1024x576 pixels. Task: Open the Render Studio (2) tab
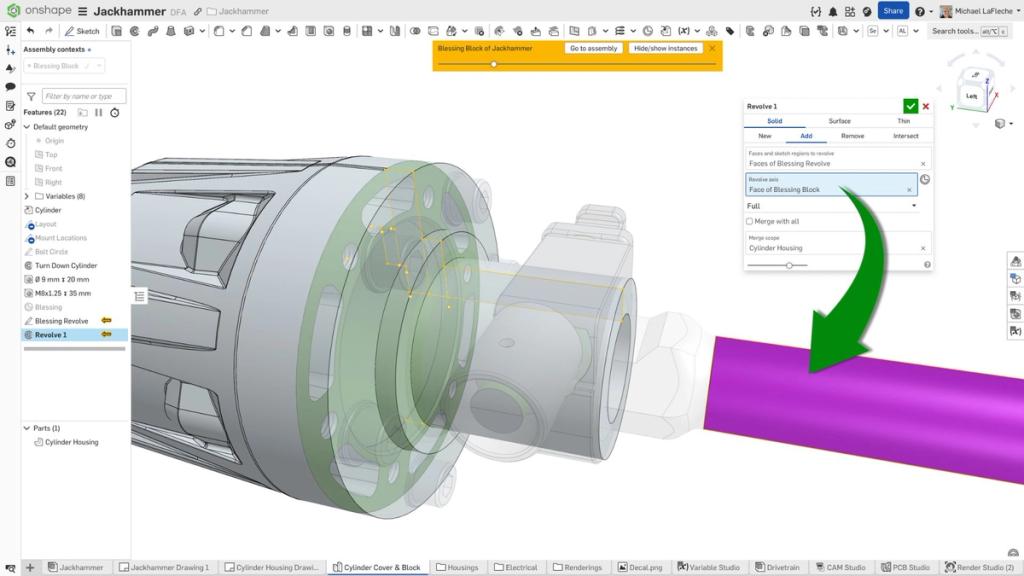pyautogui.click(x=981, y=566)
